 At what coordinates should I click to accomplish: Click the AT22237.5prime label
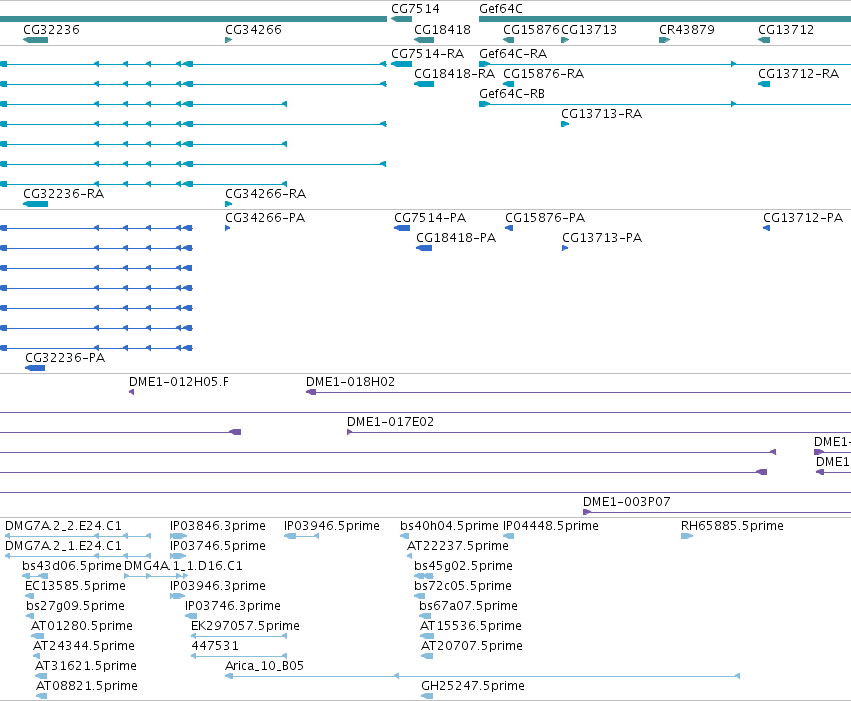point(458,546)
